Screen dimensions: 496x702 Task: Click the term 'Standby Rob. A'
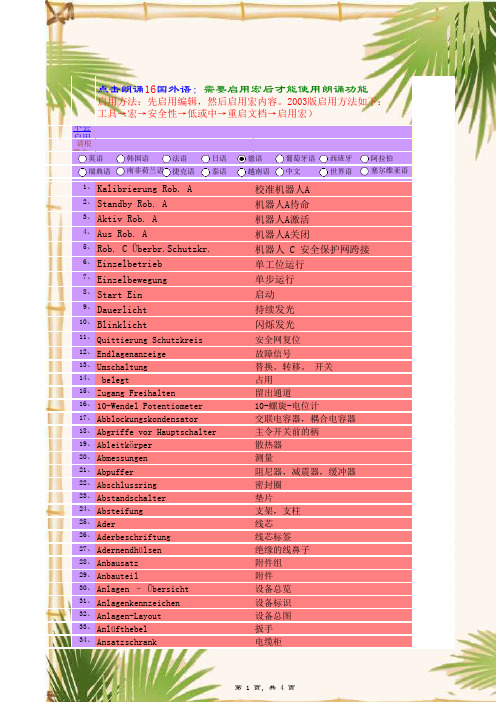(132, 204)
